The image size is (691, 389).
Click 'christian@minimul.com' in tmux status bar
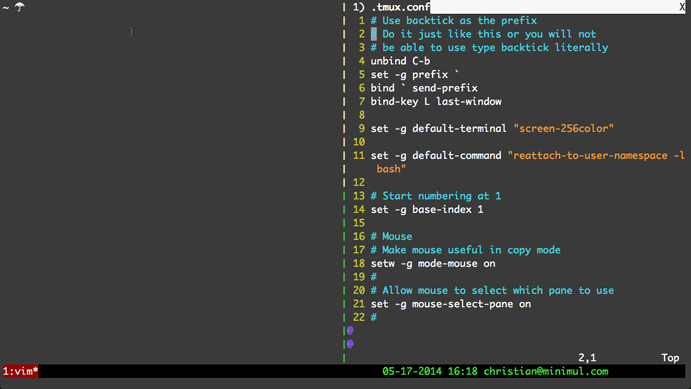[546, 371]
